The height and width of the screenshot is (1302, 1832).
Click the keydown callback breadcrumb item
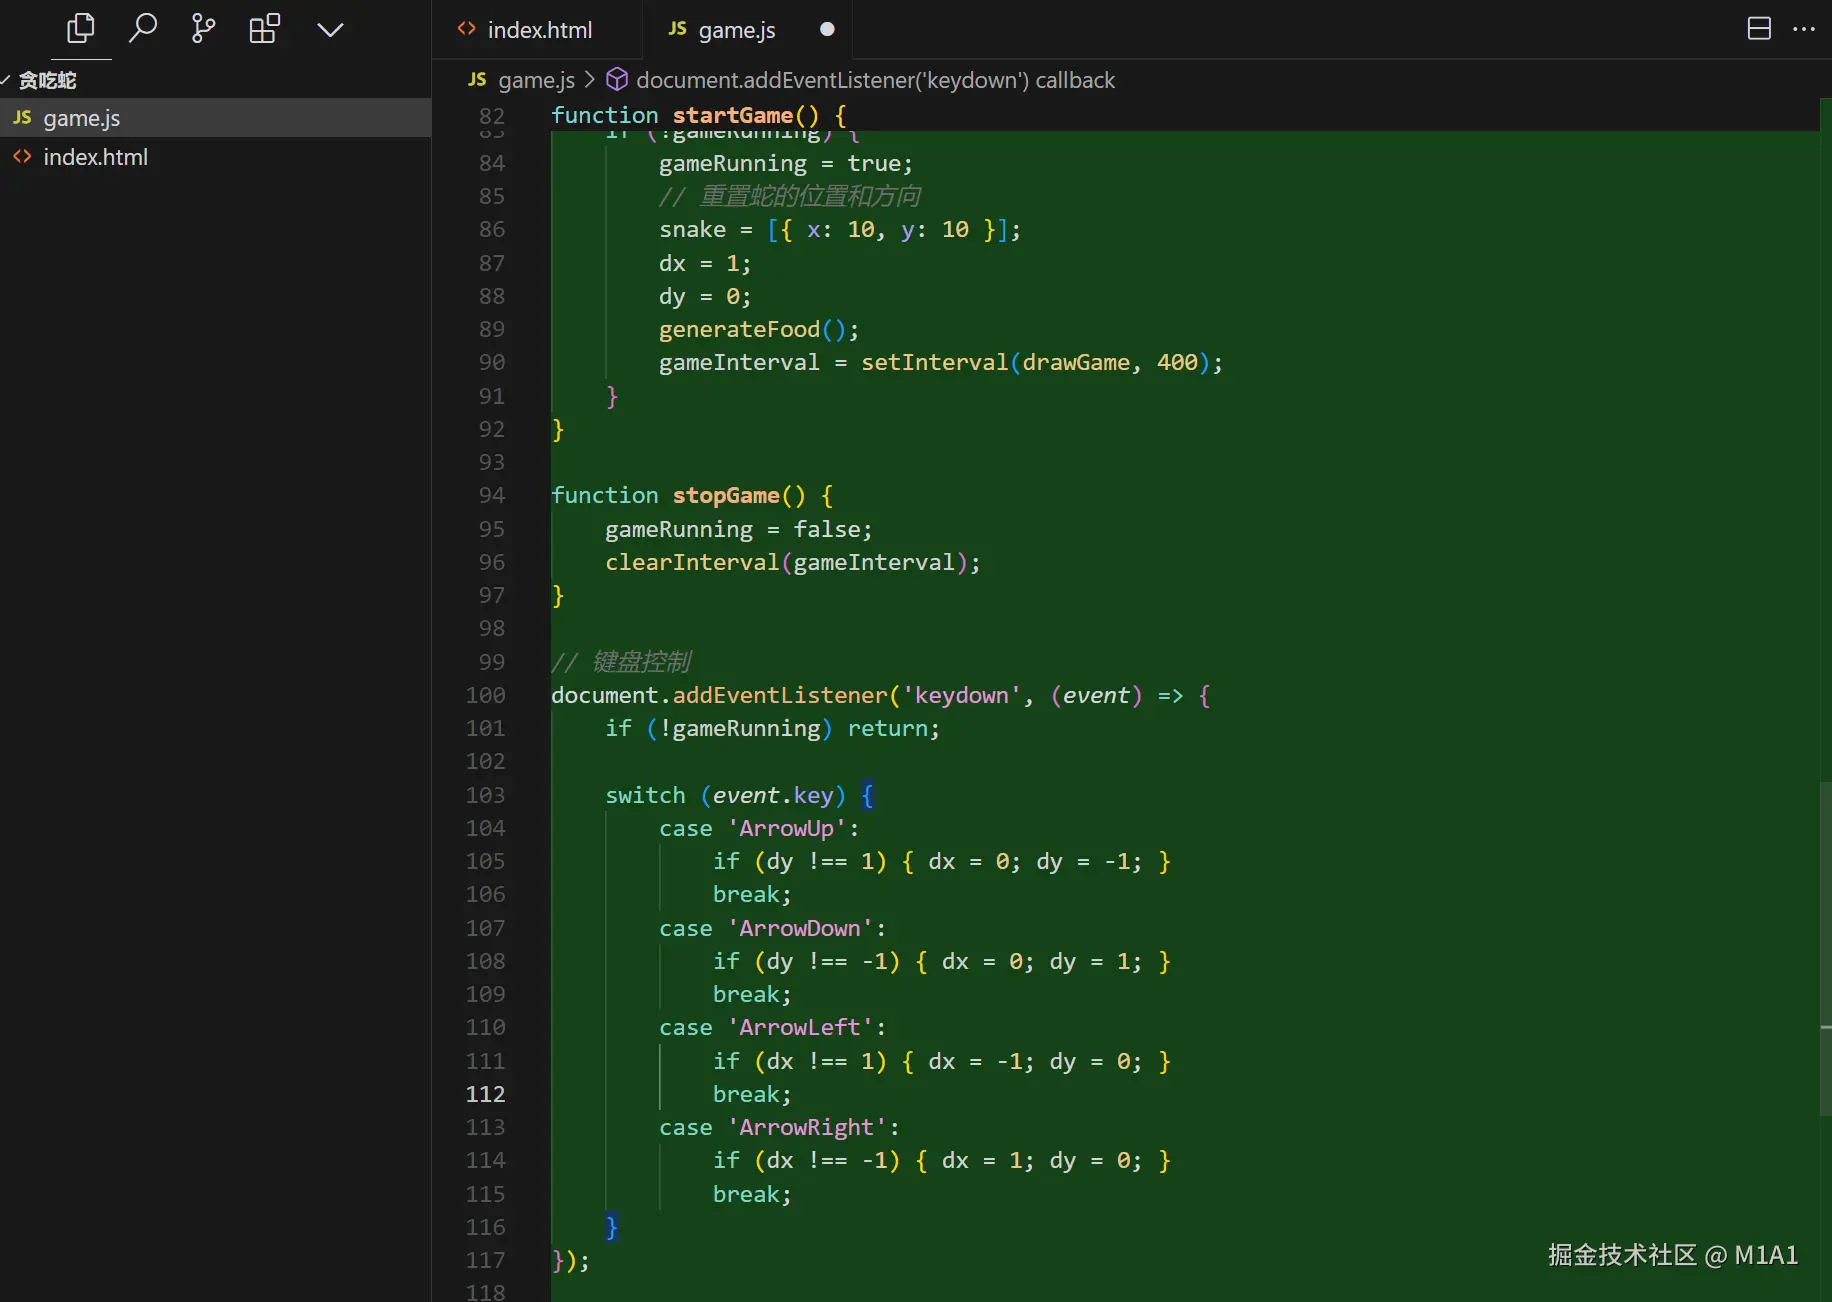[875, 80]
